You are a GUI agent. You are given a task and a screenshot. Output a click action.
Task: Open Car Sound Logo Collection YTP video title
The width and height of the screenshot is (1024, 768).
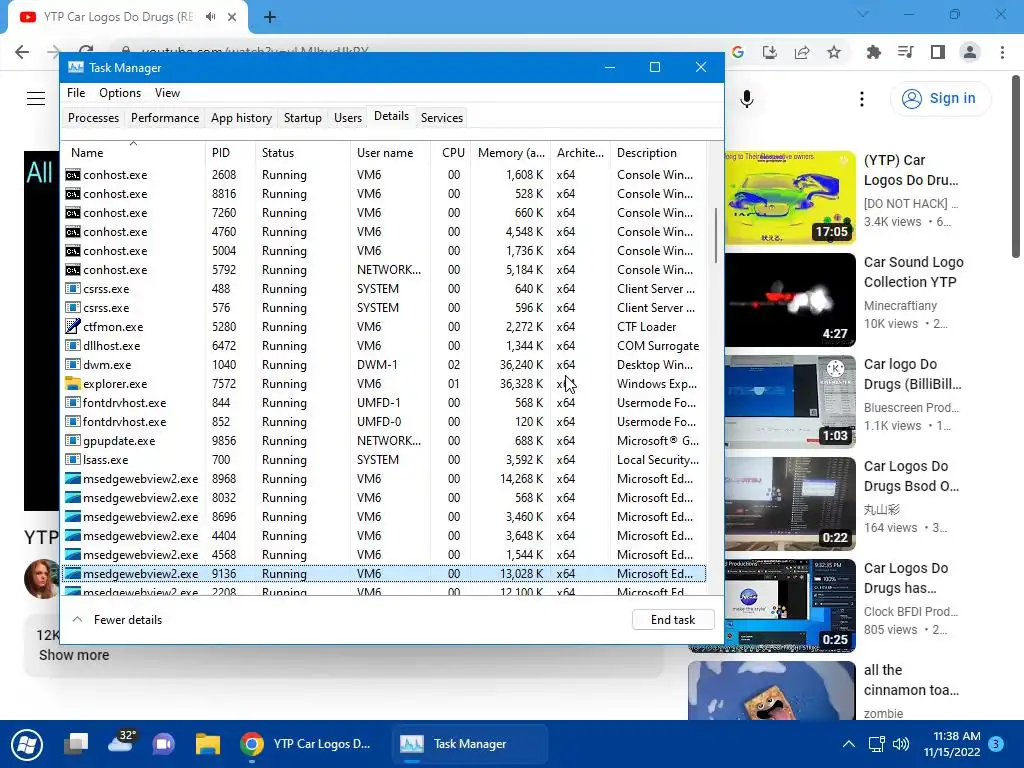913,272
